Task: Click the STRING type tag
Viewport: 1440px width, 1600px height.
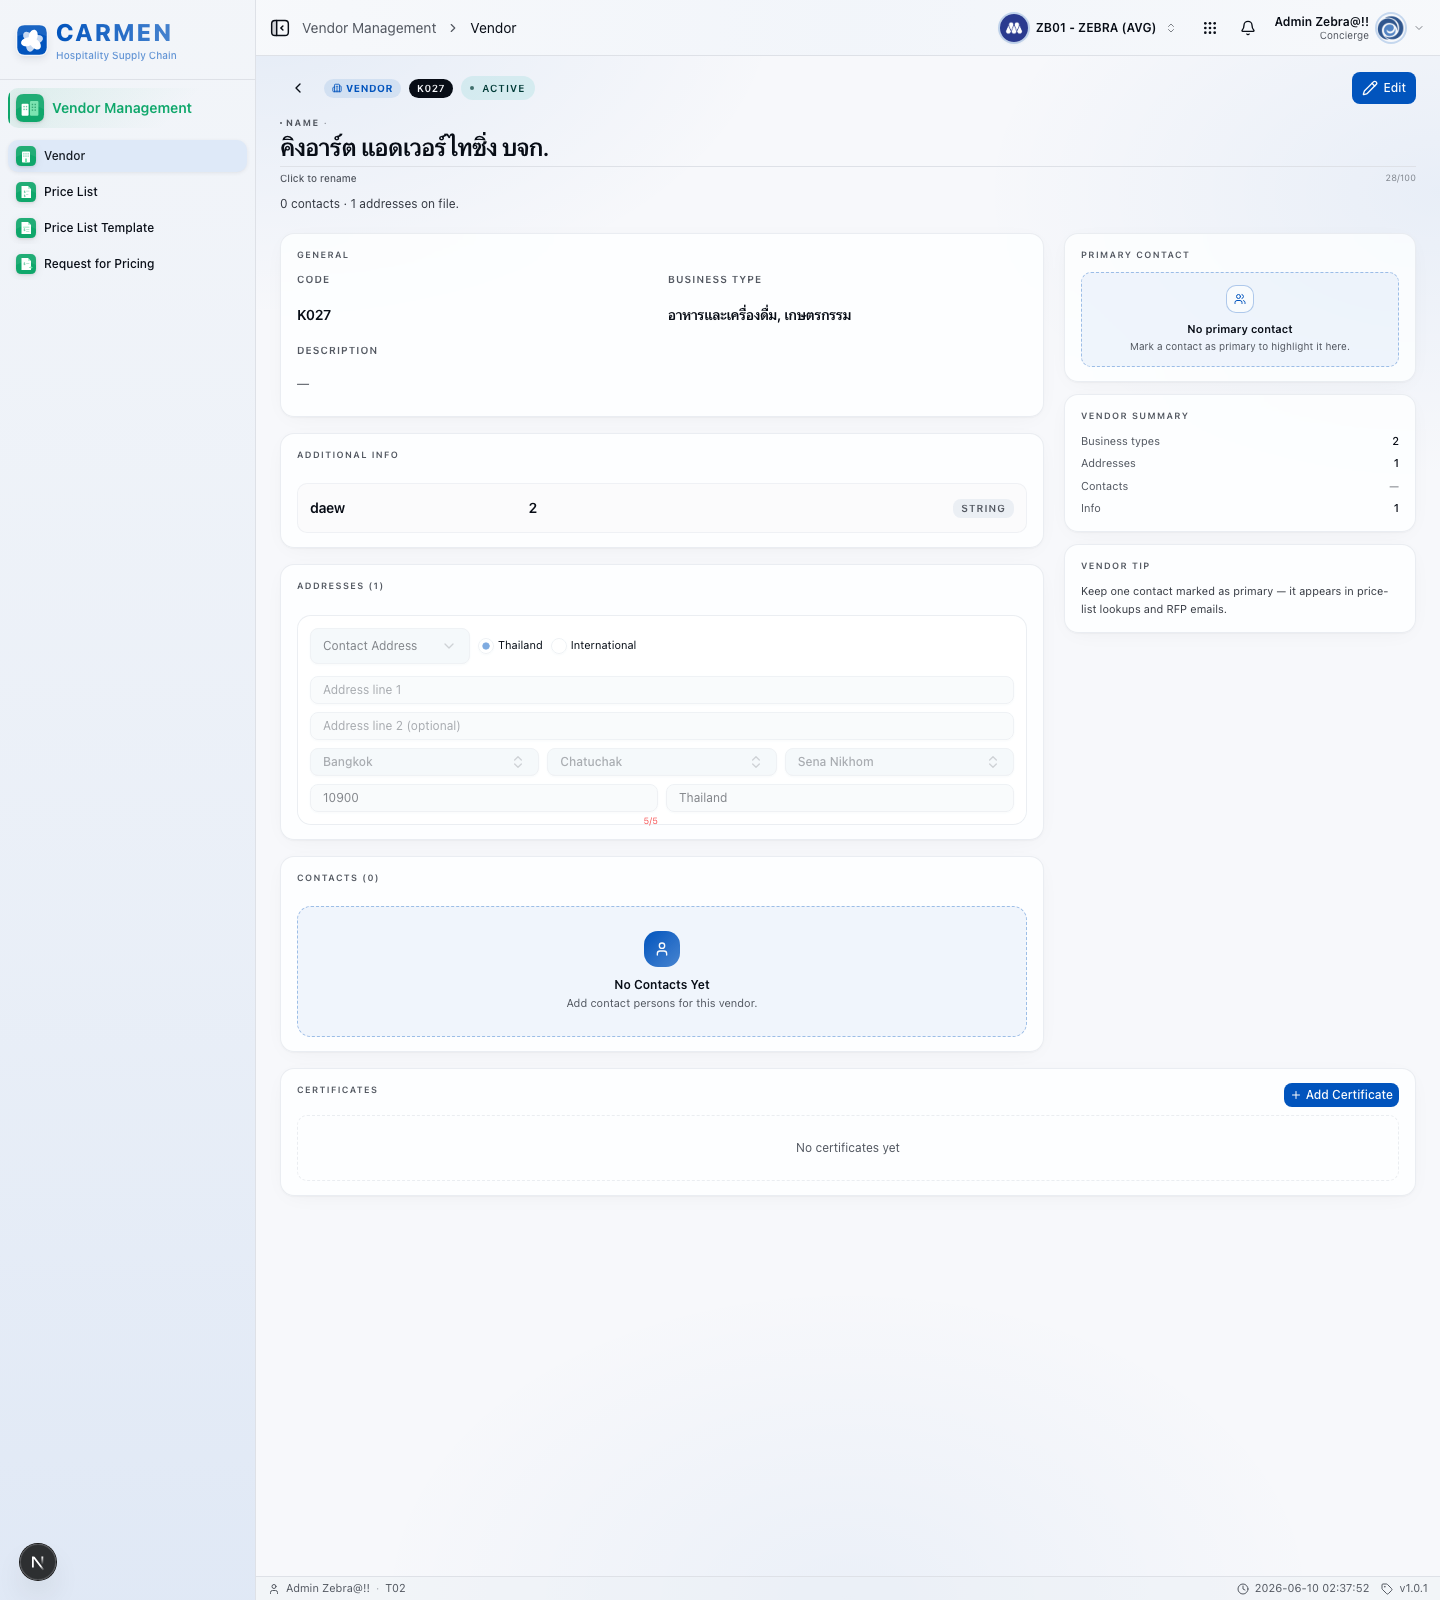Action: pyautogui.click(x=983, y=508)
